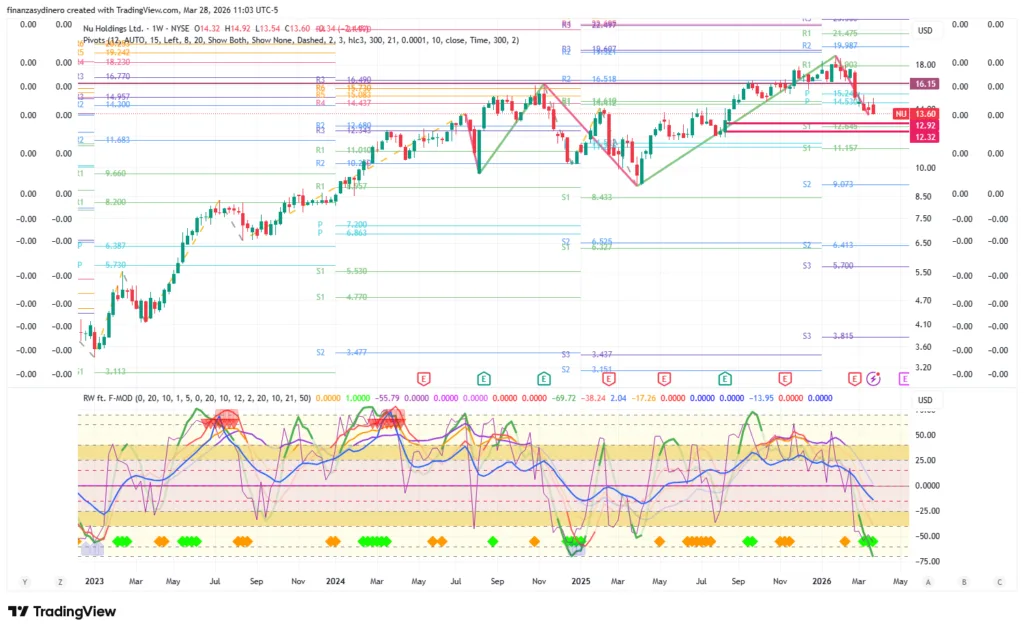1024x632 pixels.
Task: Select the red earnings marker near February 2025
Action: [608, 379]
